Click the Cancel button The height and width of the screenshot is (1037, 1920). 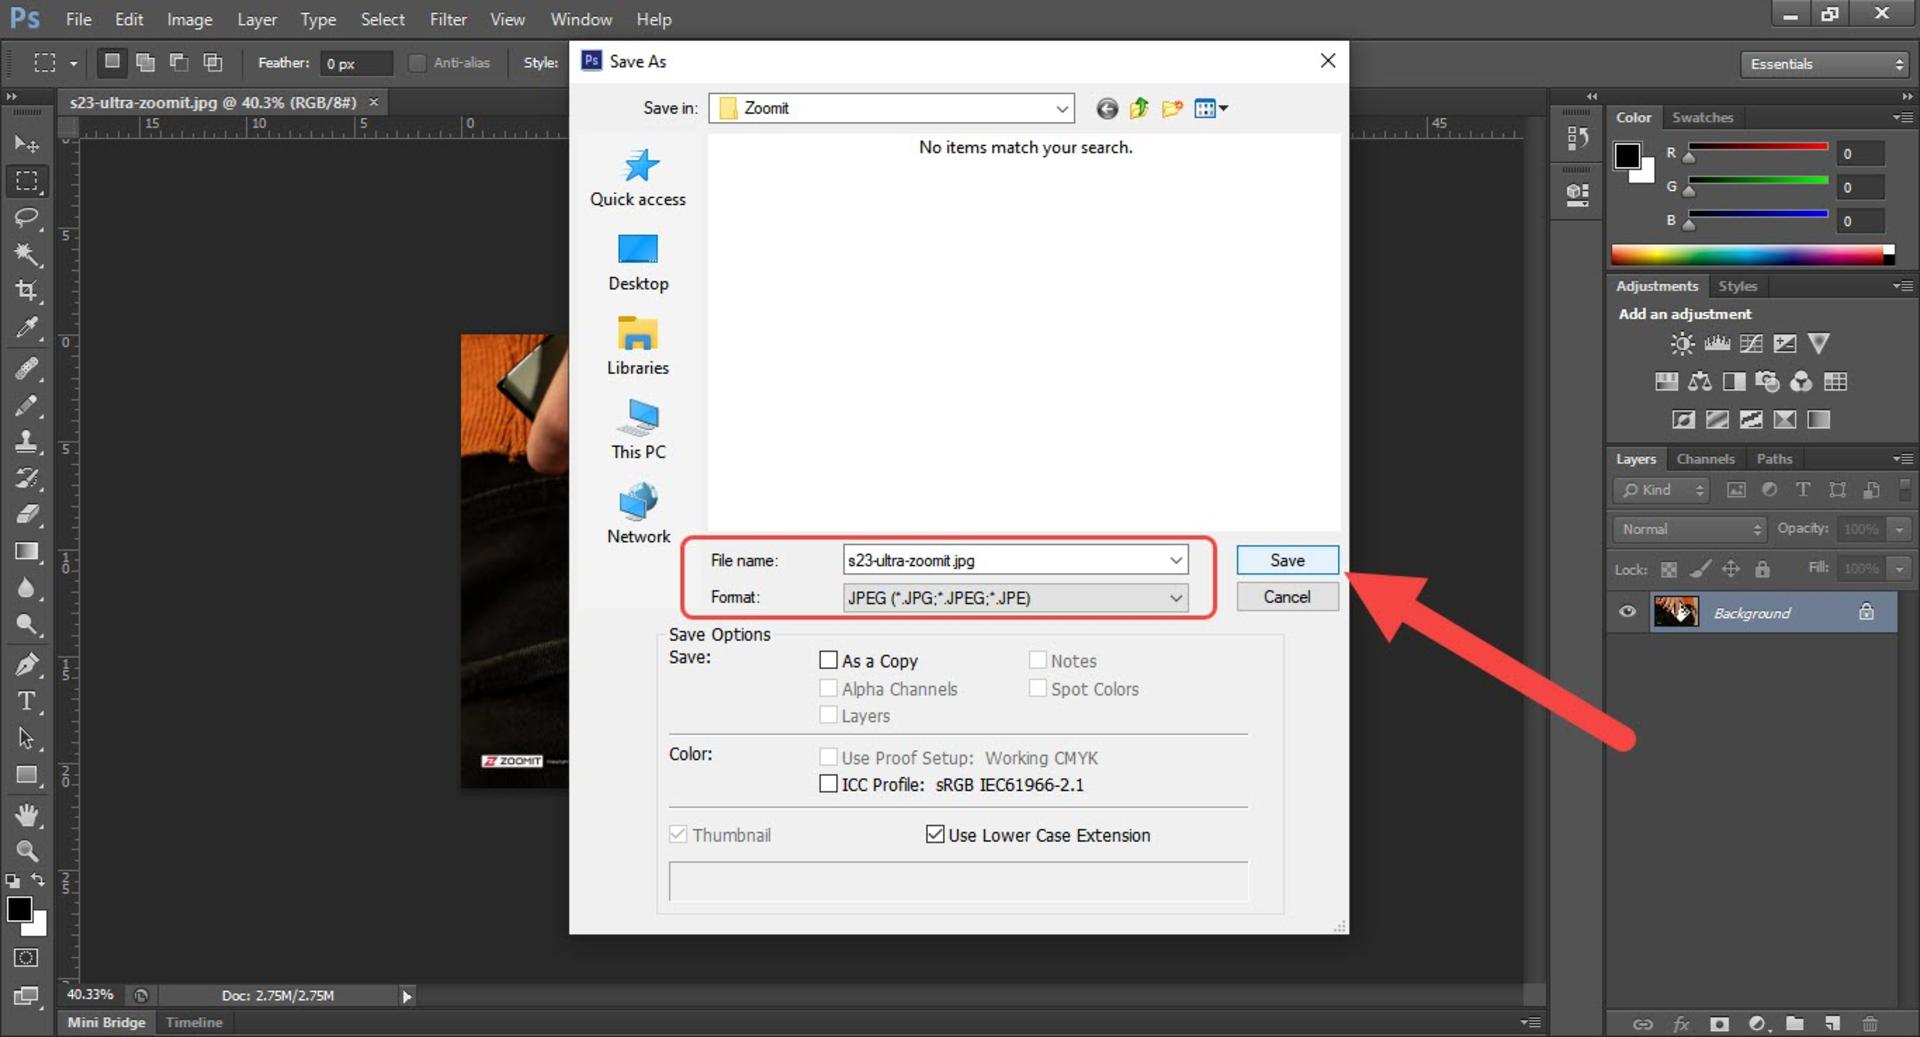click(1287, 597)
